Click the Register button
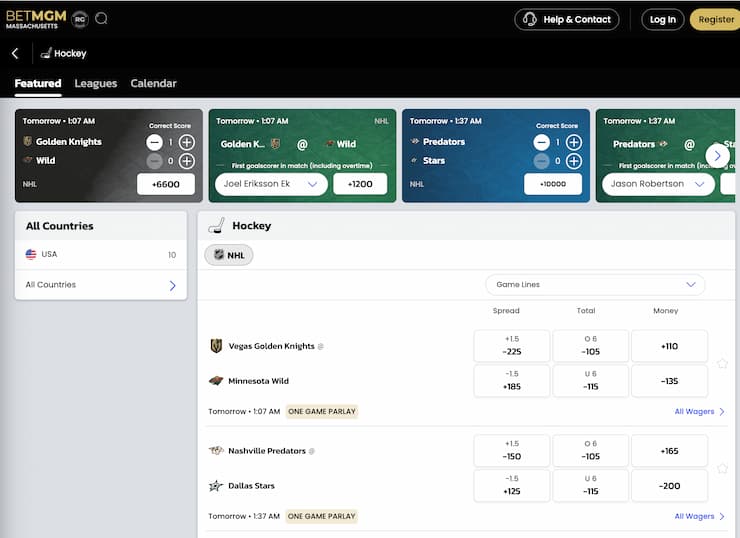Screen dimensions: 740x538 click(x=715, y=19)
